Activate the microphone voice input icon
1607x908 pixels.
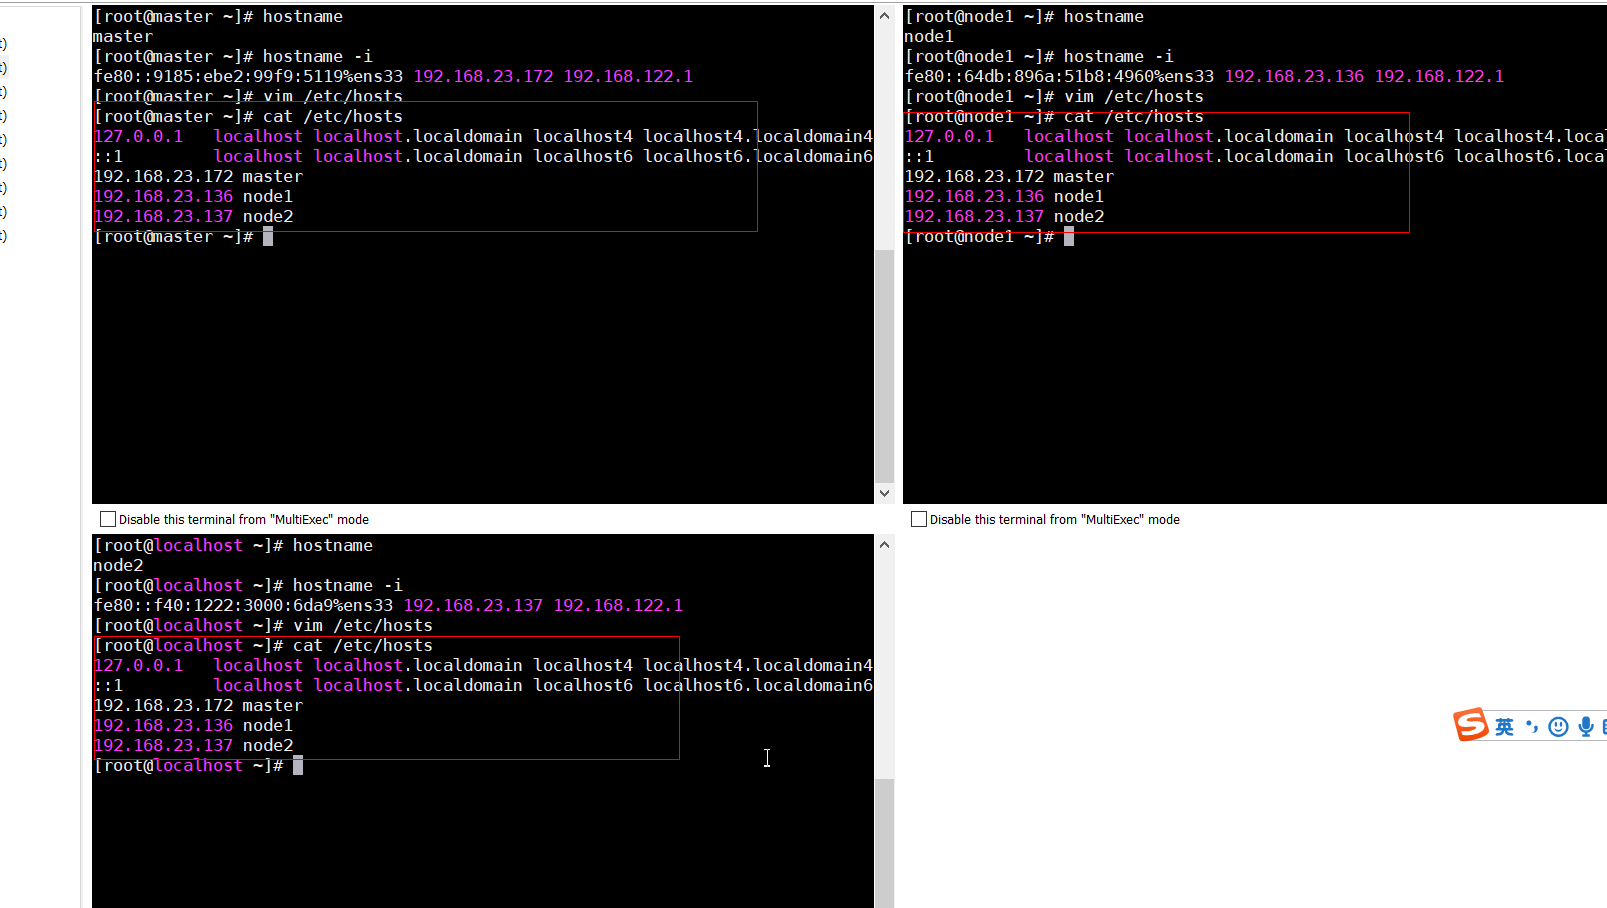click(x=1586, y=727)
